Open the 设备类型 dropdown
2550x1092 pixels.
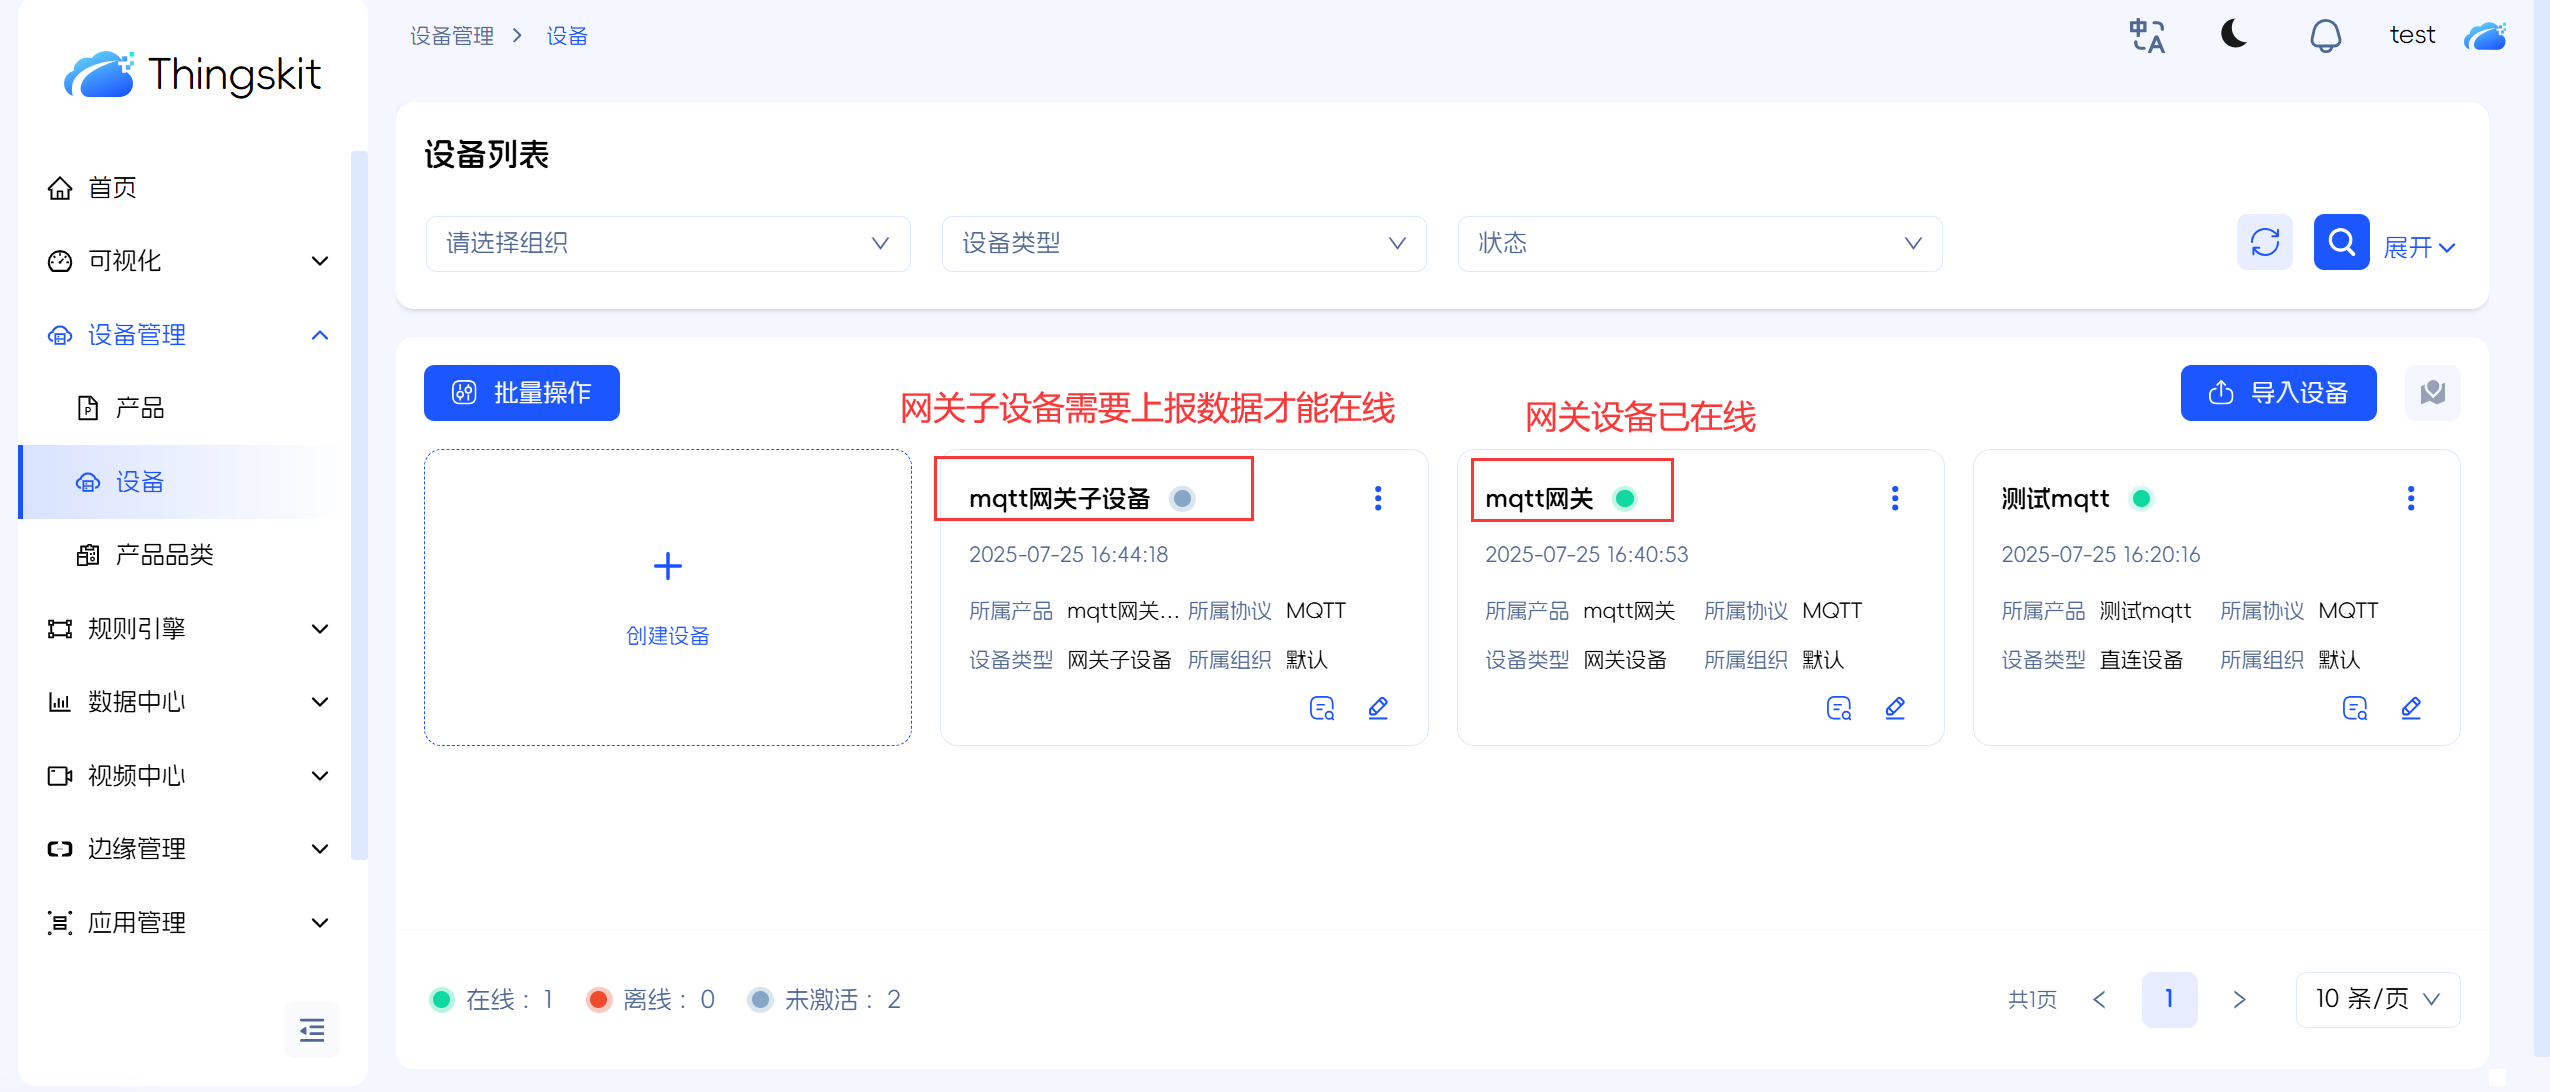click(x=1183, y=243)
